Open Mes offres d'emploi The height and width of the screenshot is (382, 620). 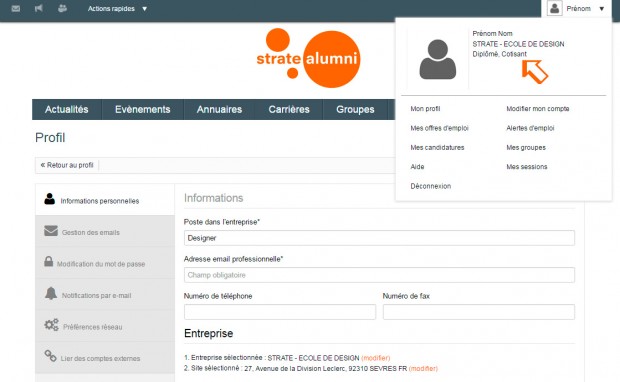(439, 128)
